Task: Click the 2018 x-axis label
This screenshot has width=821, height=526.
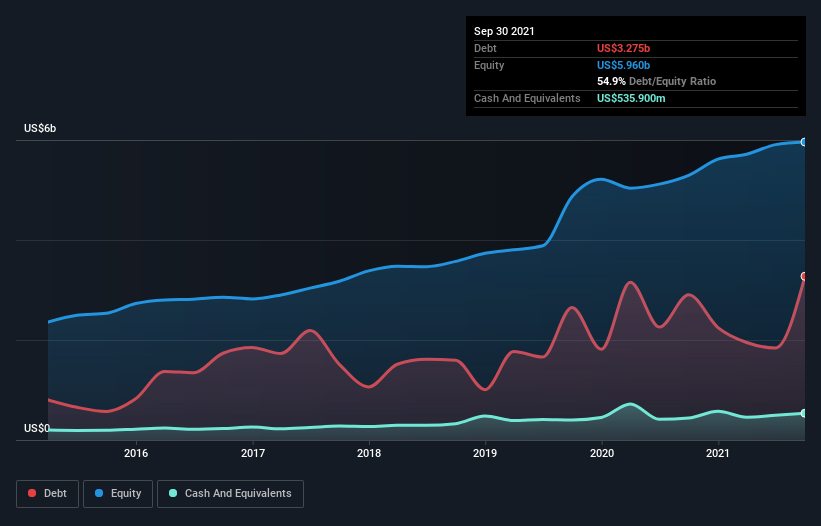Action: [369, 453]
